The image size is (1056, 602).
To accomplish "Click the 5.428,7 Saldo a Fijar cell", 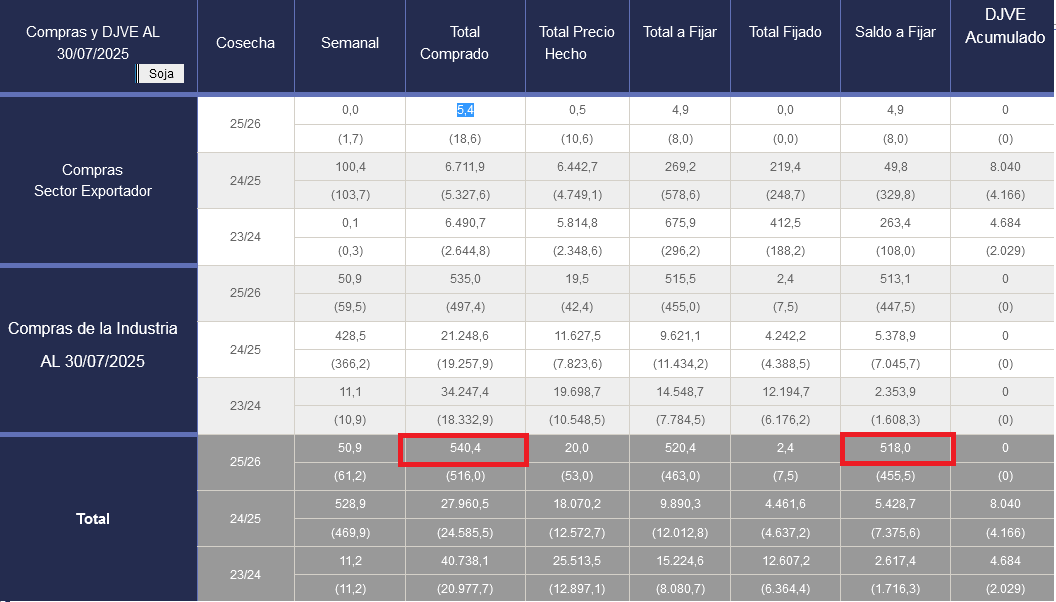I will pos(895,504).
